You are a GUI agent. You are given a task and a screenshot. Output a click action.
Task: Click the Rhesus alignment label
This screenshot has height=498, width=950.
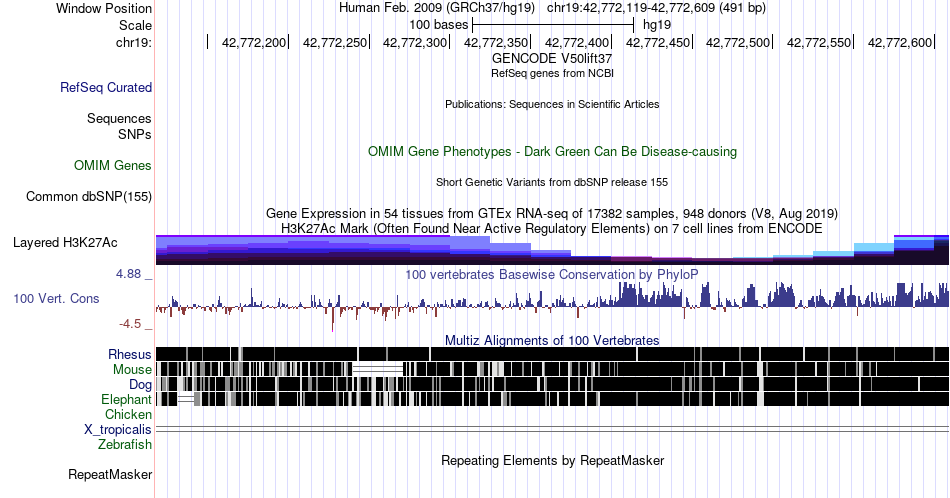[130, 354]
